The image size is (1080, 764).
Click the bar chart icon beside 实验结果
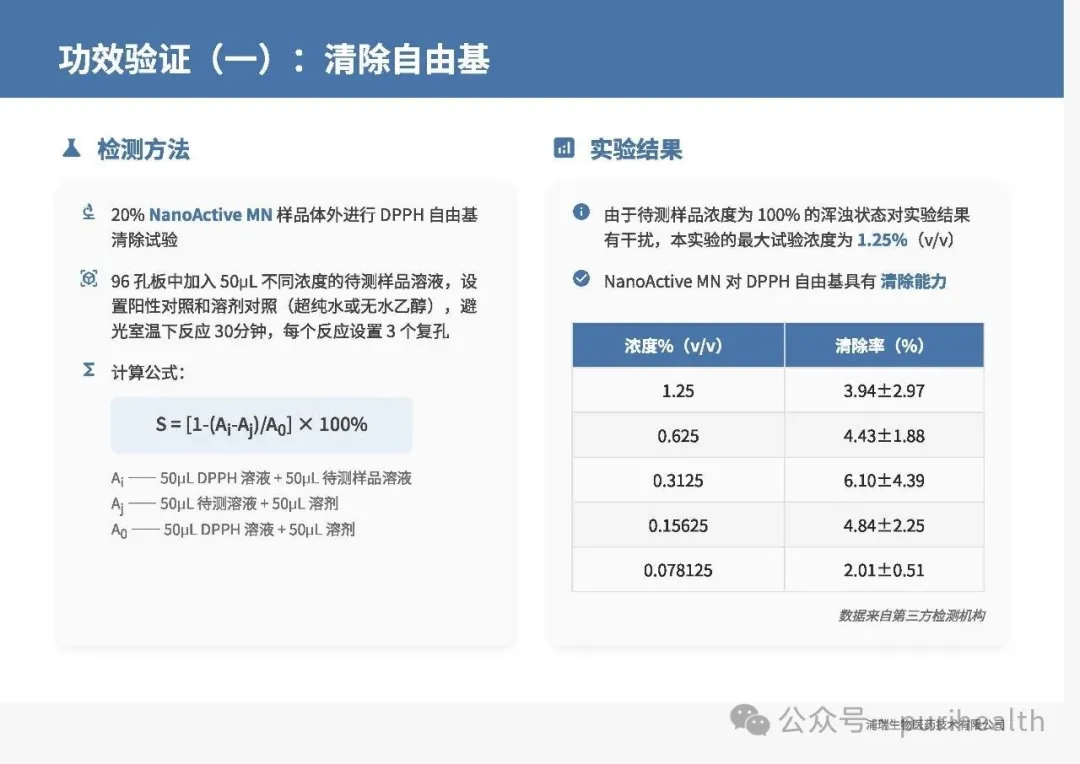pyautogui.click(x=564, y=149)
